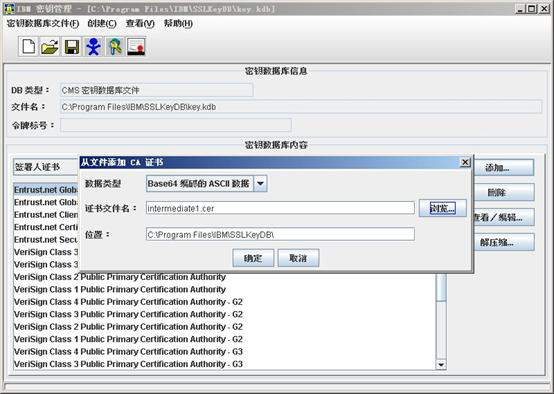Expand the 数据类型 Base64 dropdown arrow
Screen dimensions: 554x394
(x=260, y=184)
